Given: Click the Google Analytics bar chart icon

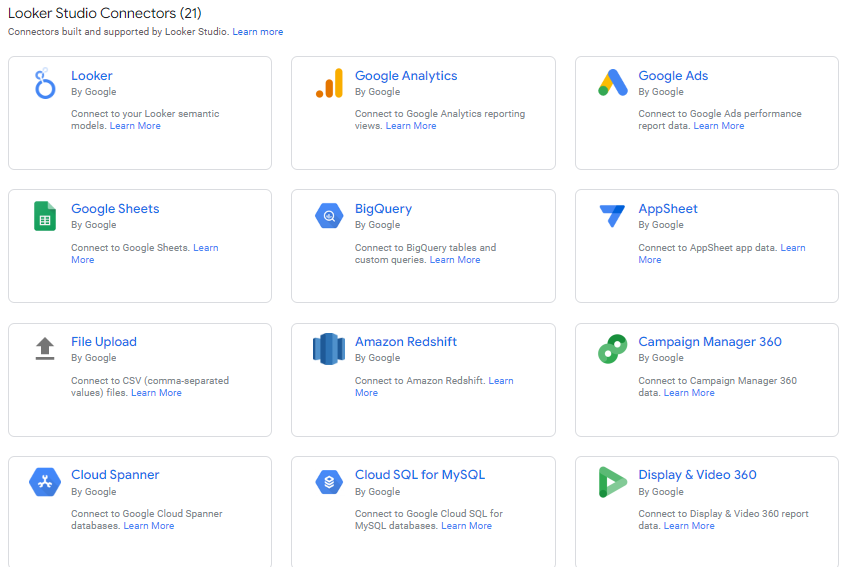Looking at the screenshot, I should tap(329, 84).
